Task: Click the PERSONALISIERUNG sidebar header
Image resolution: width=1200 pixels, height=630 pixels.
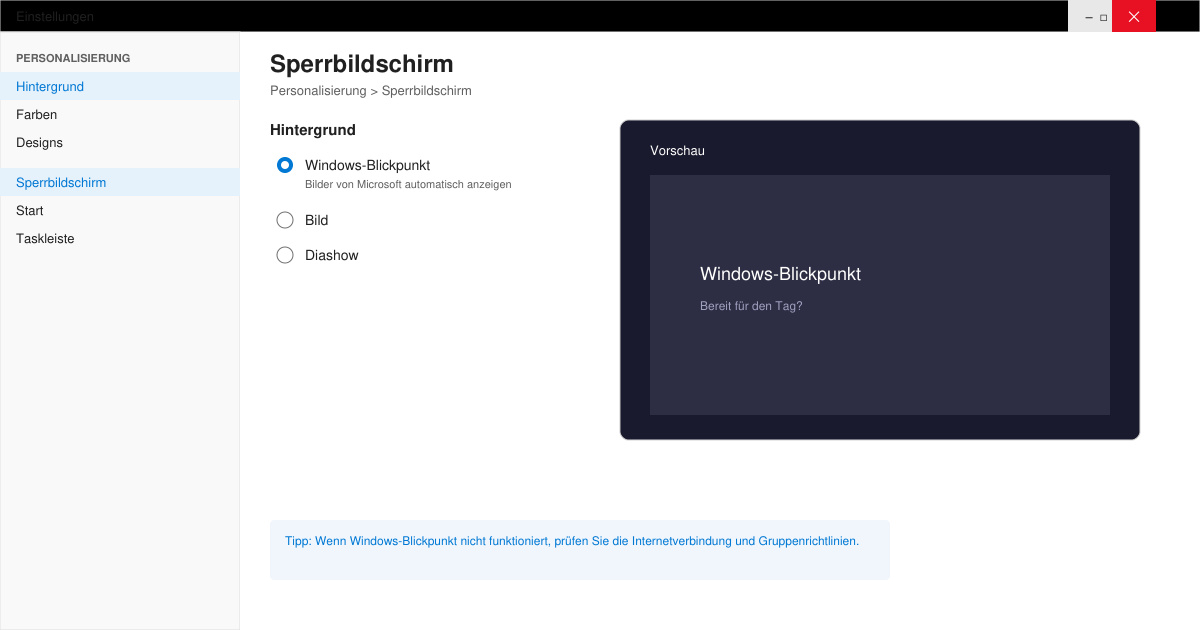Action: [73, 58]
